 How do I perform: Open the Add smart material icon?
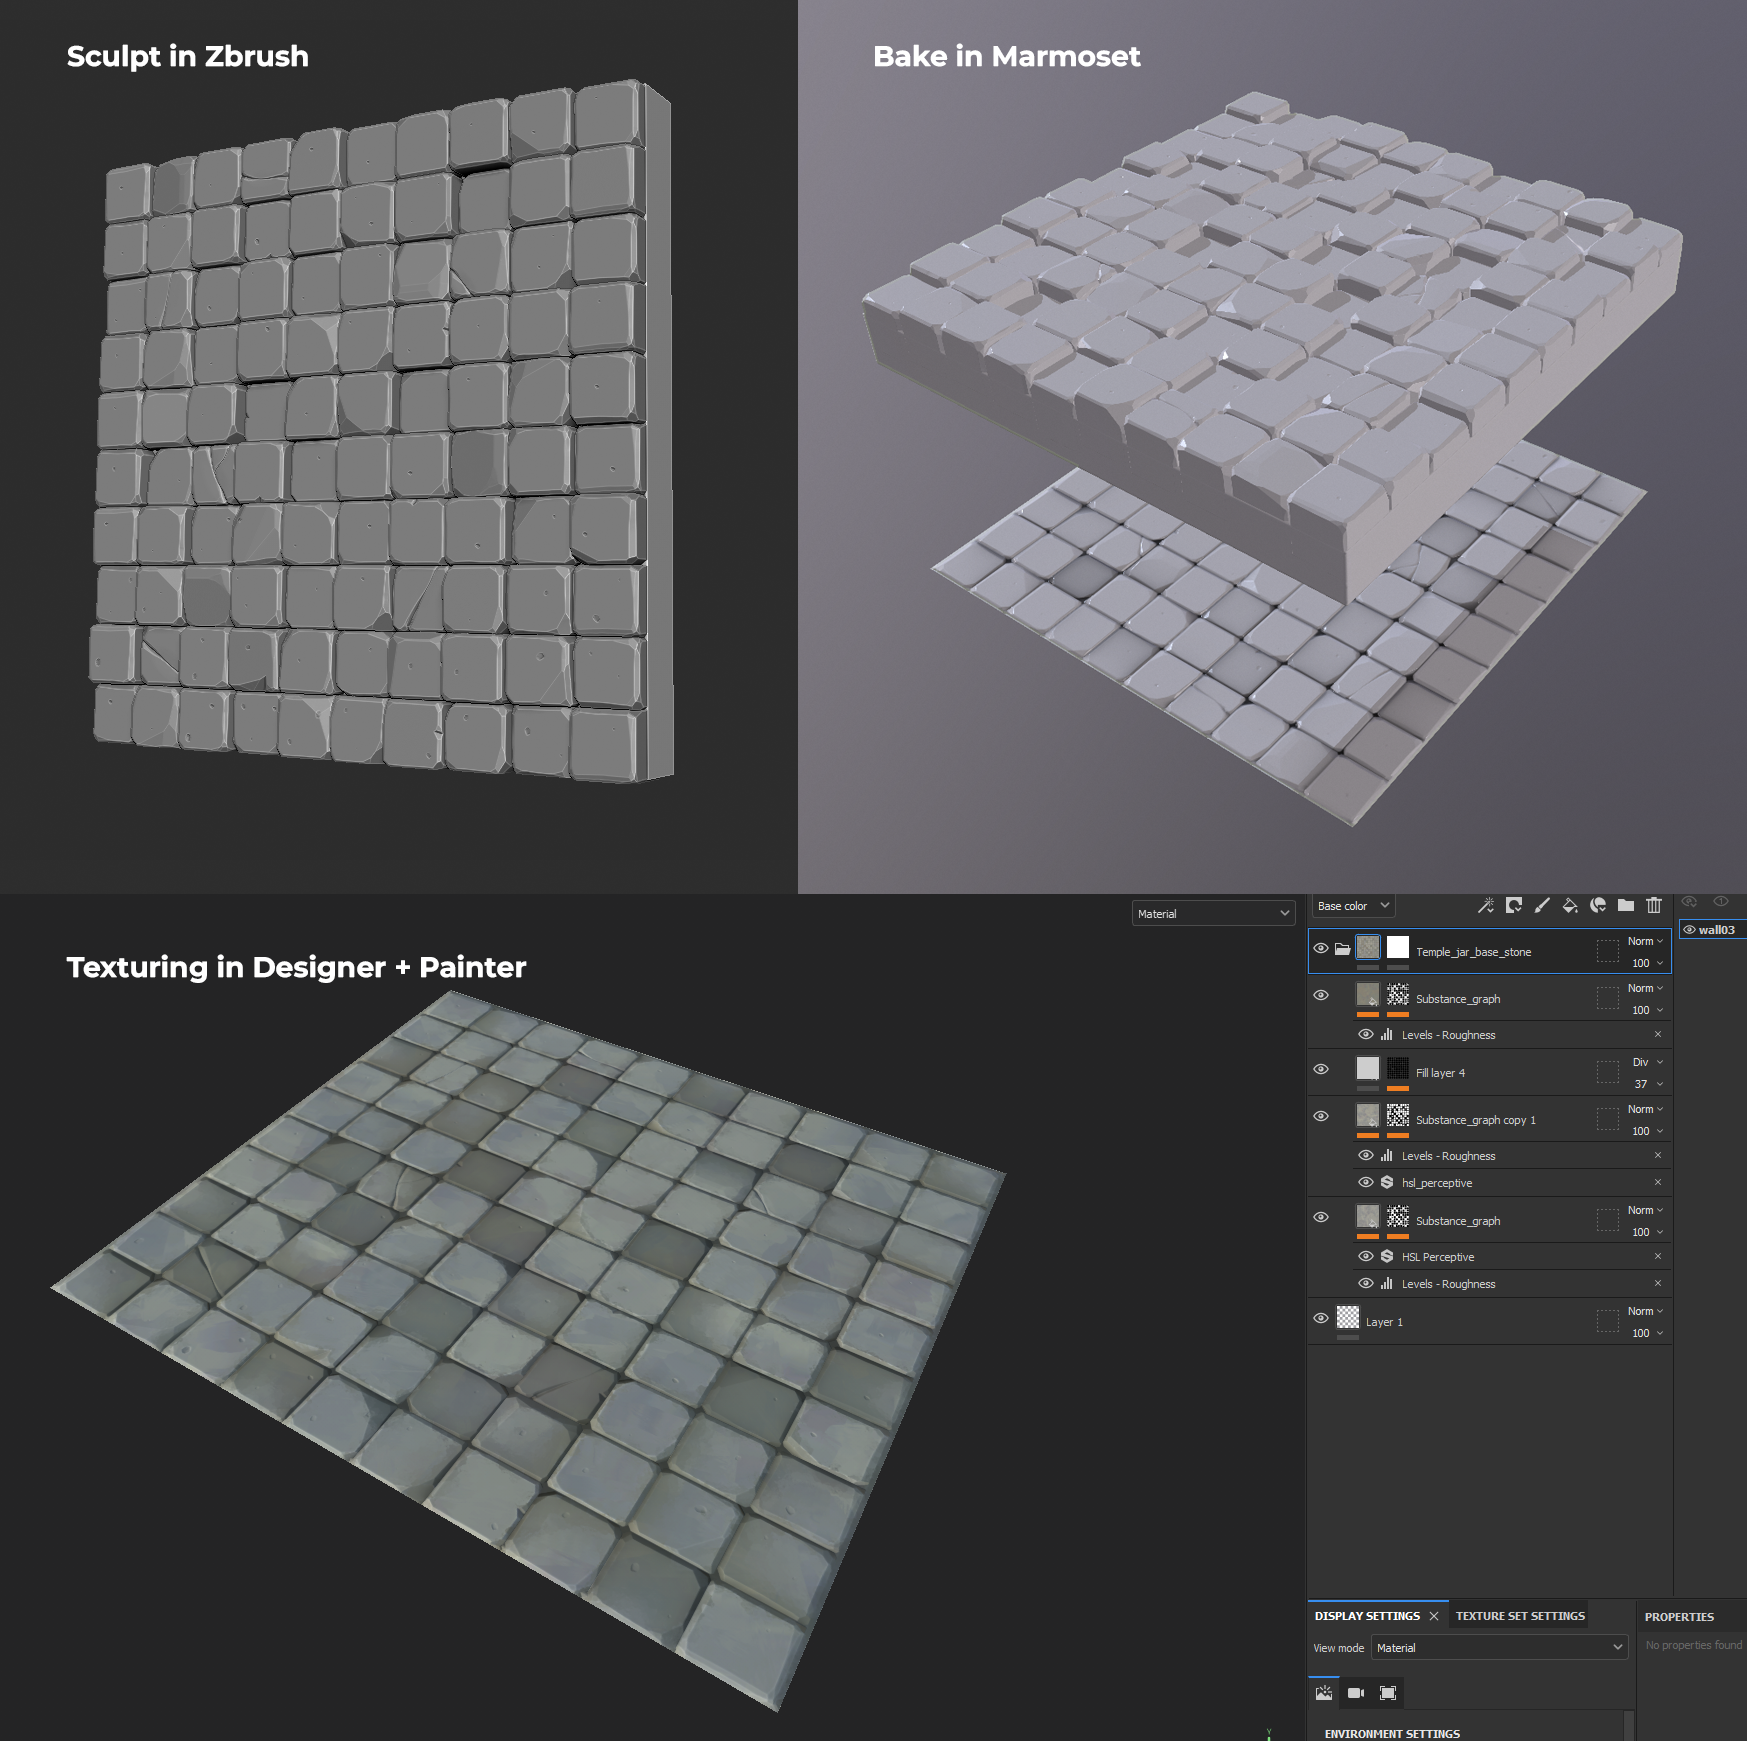coord(1599,906)
